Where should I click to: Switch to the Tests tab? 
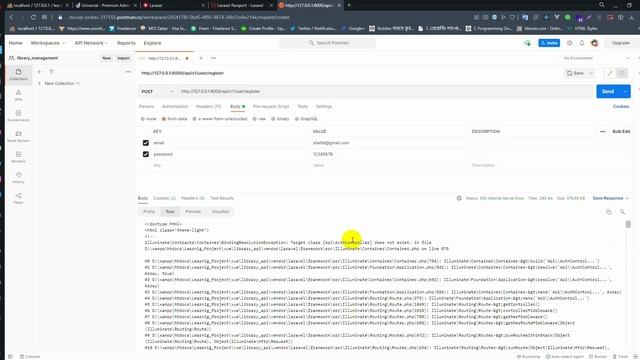pos(302,107)
